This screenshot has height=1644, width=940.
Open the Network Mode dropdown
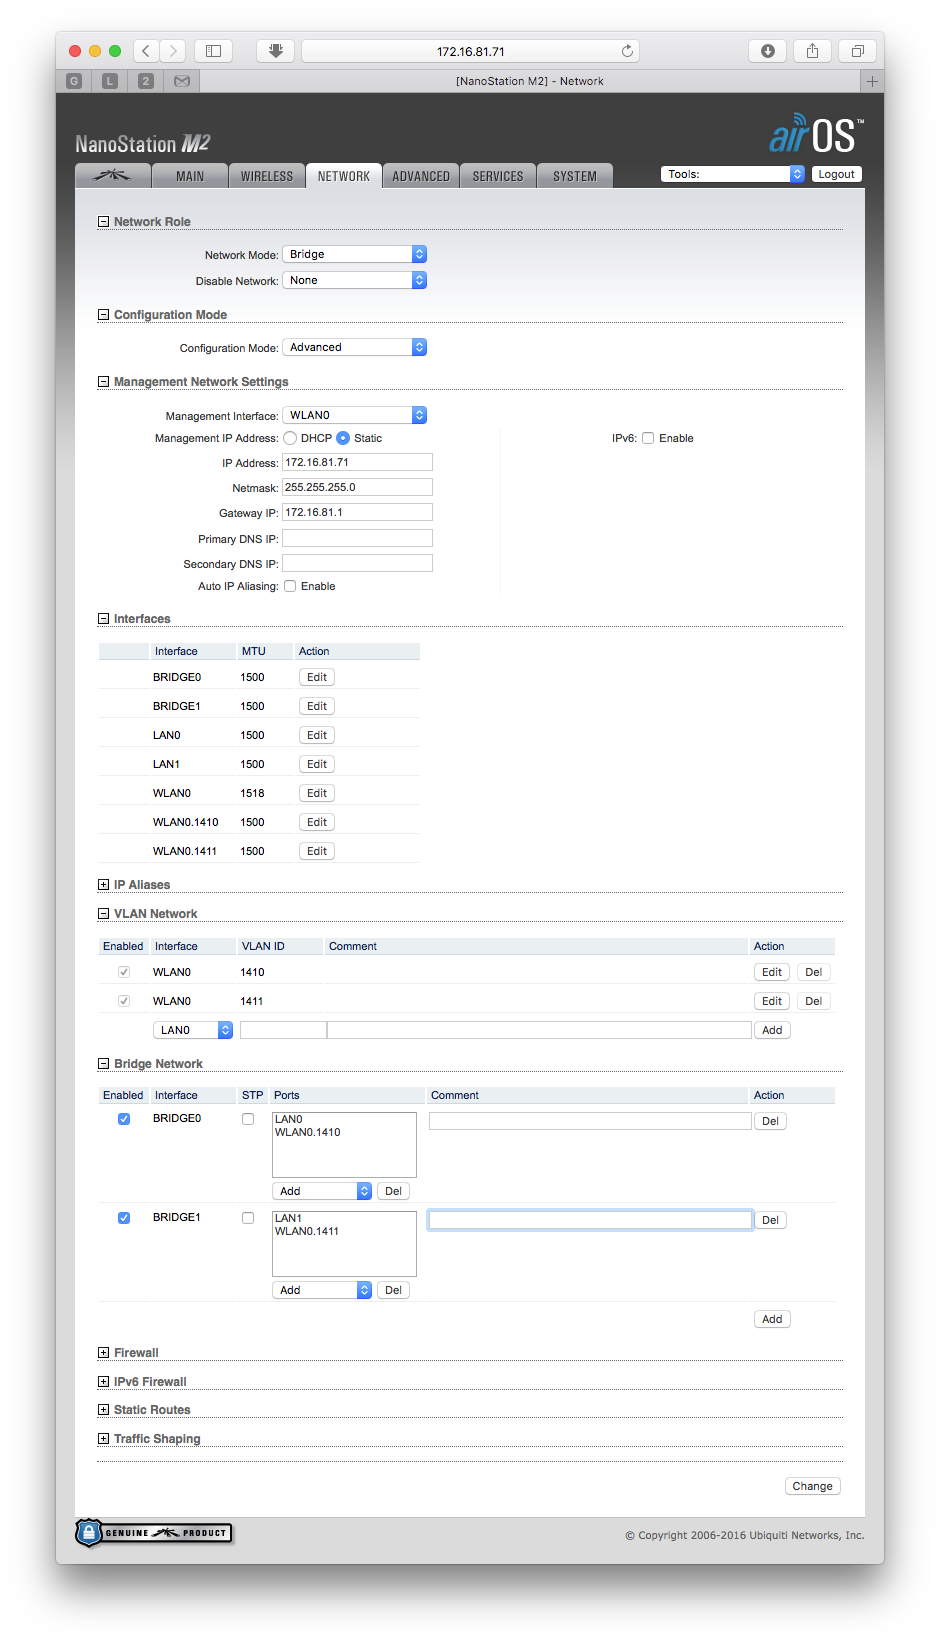coord(355,254)
